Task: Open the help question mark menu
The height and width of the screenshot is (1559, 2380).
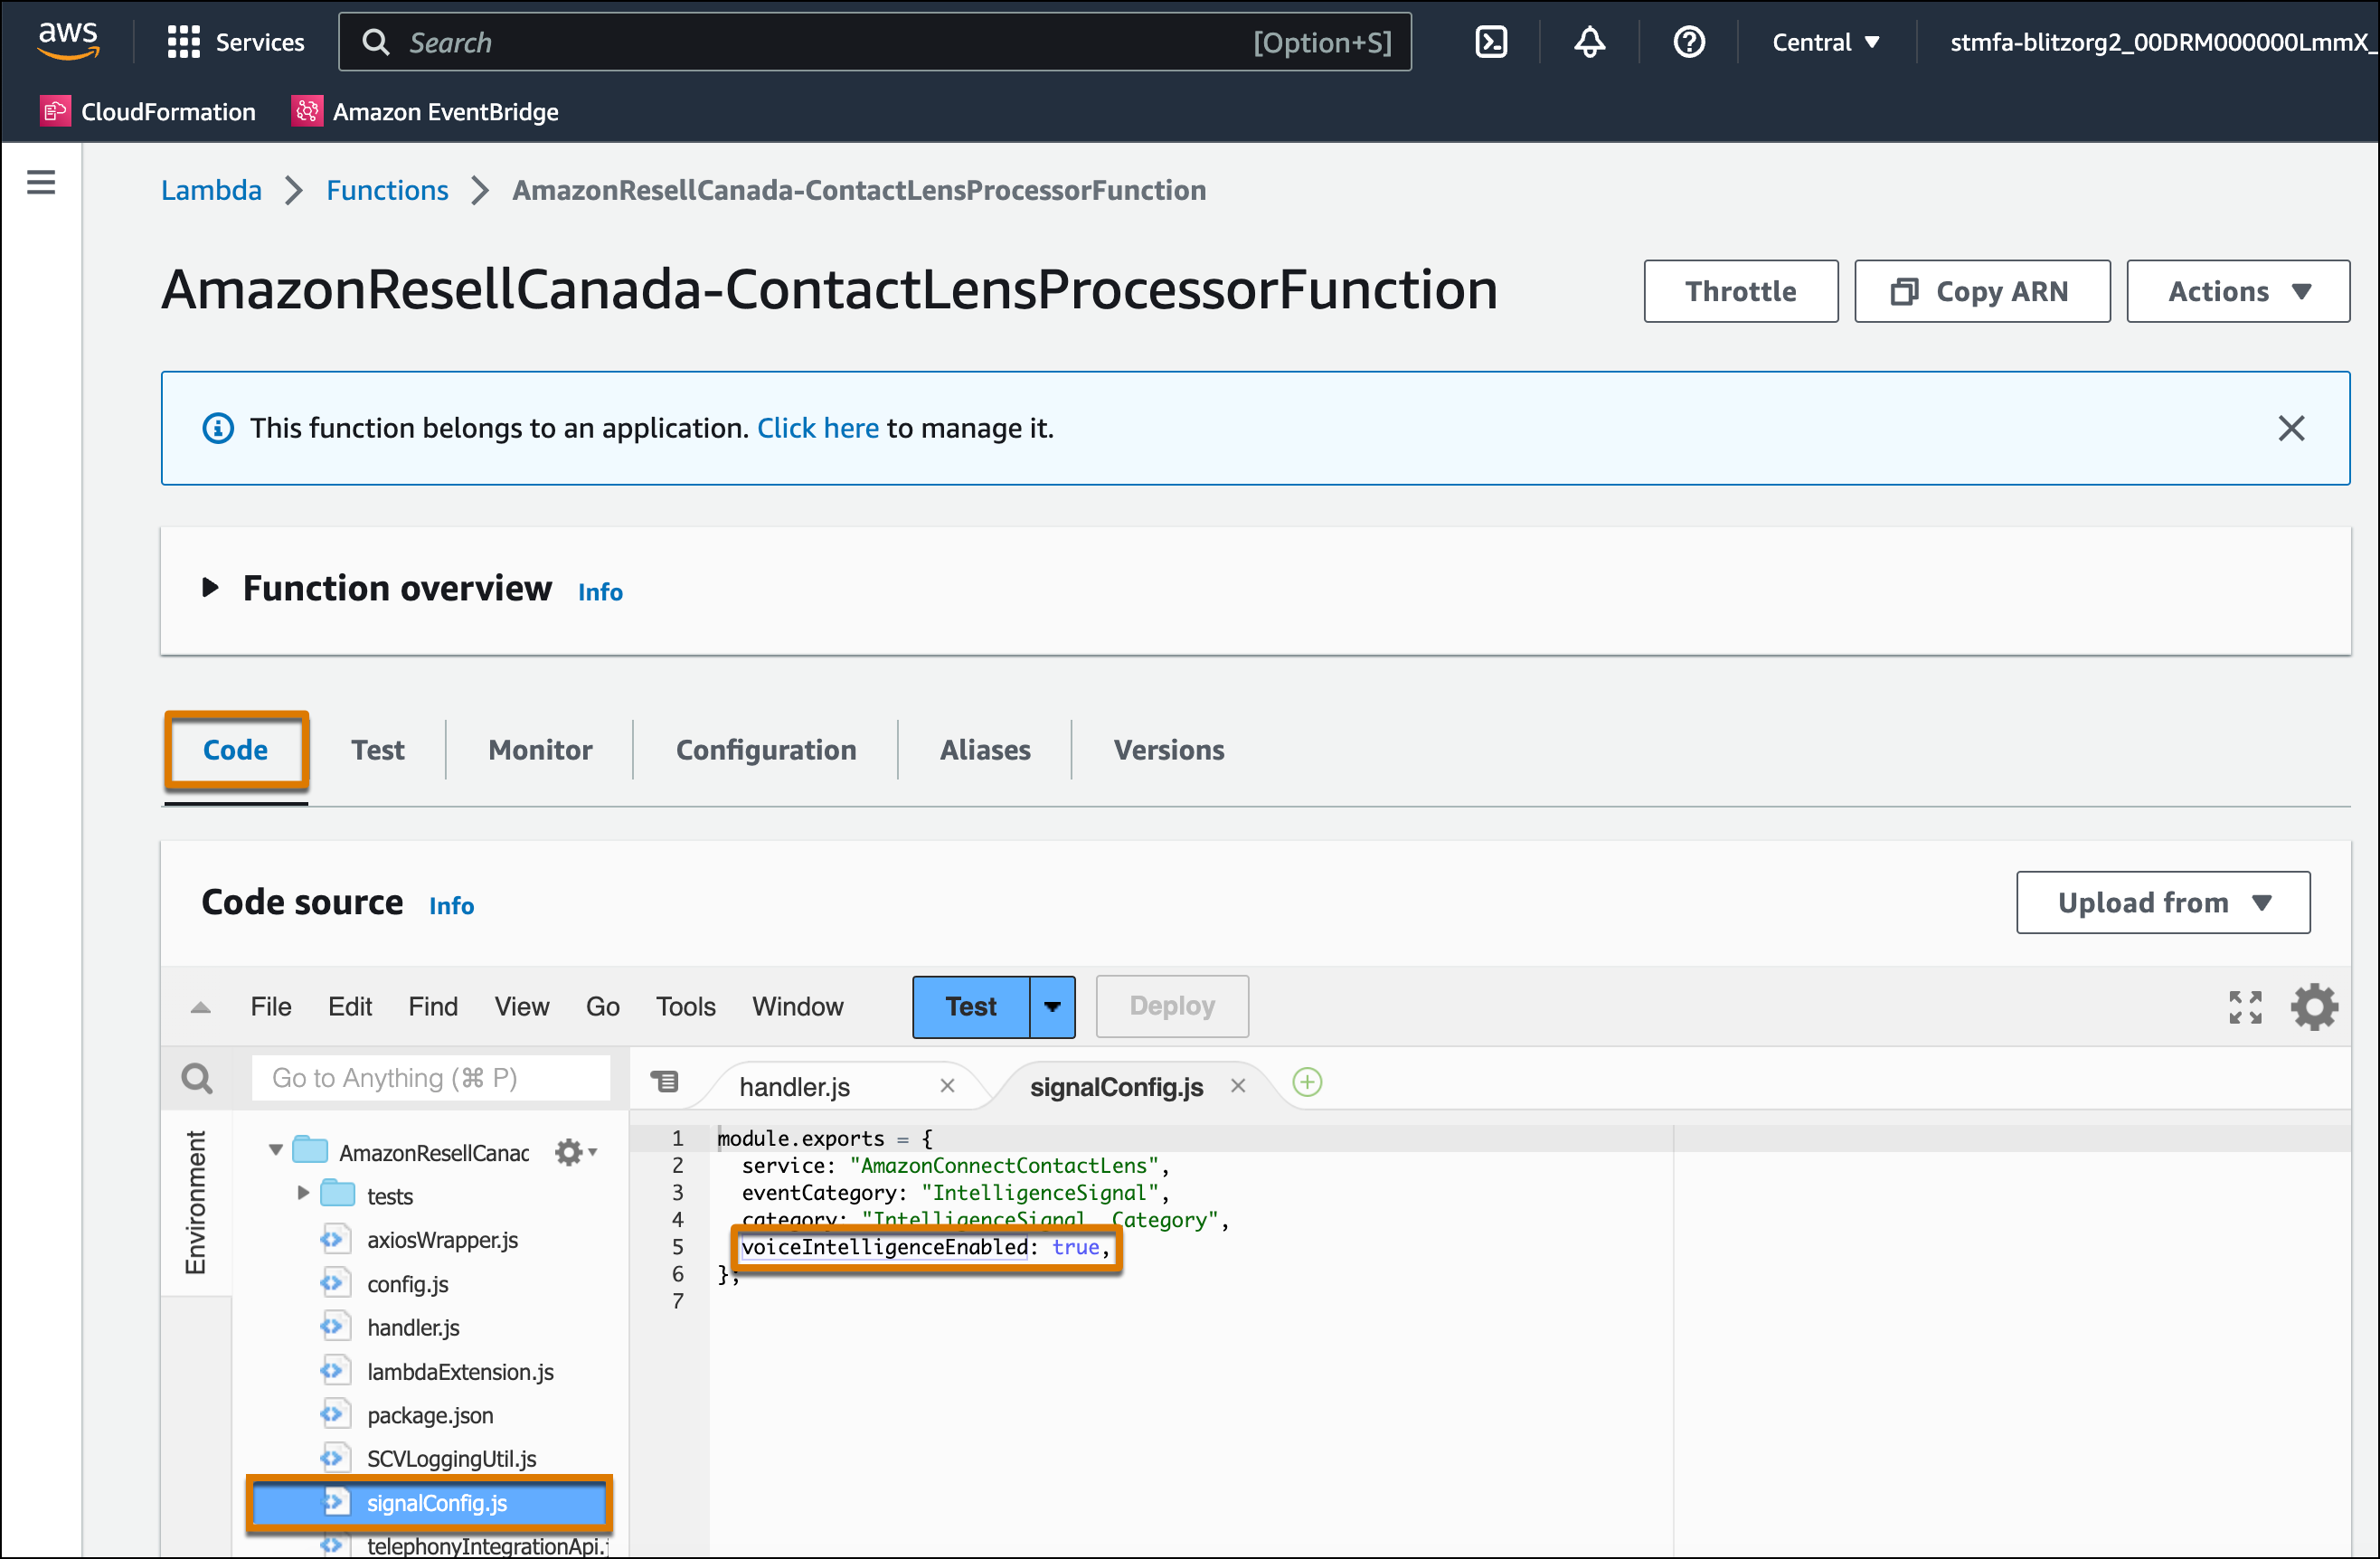Action: click(1688, 42)
